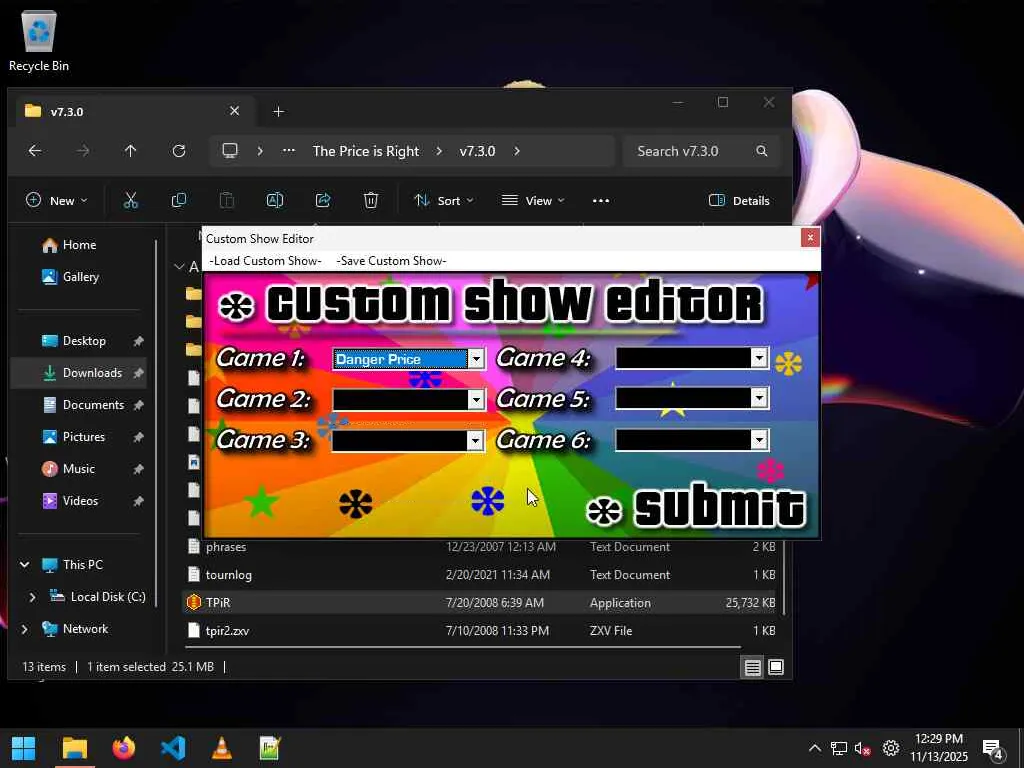Image resolution: width=1024 pixels, height=768 pixels.
Task: Open the View options menu
Action: click(533, 200)
